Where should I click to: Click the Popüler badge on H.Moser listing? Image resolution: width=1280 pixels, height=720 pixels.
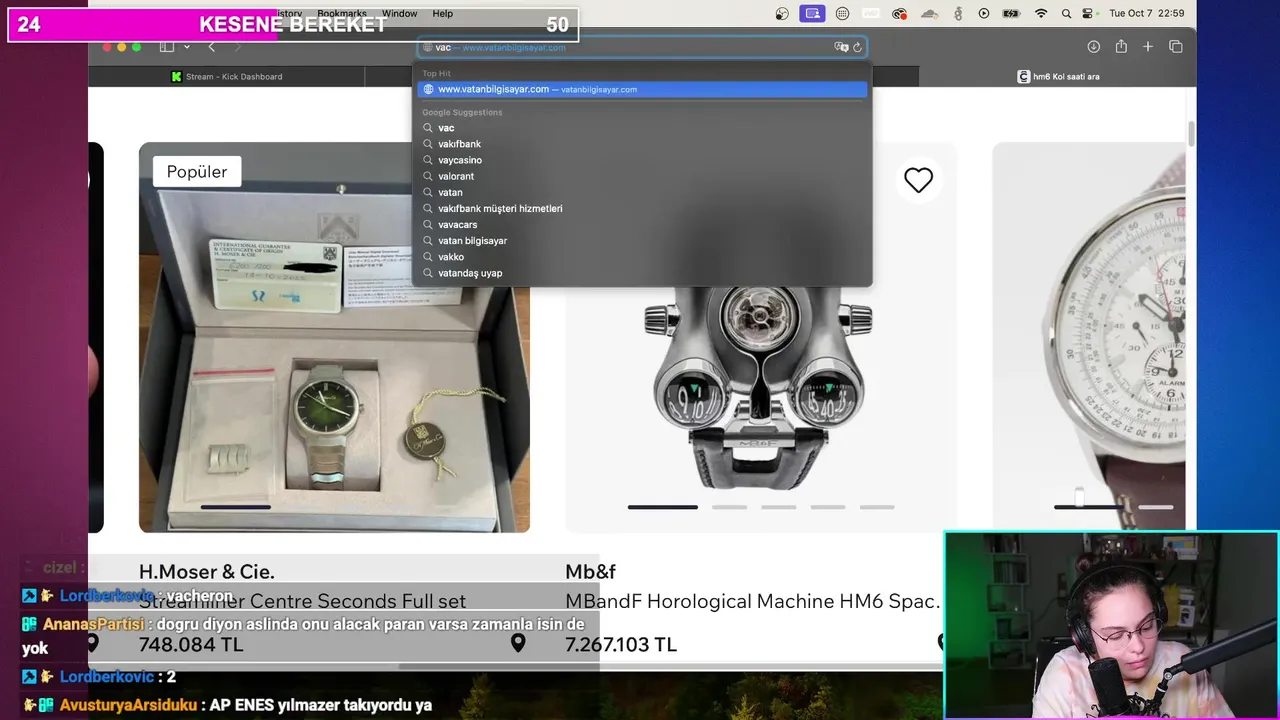pyautogui.click(x=197, y=172)
